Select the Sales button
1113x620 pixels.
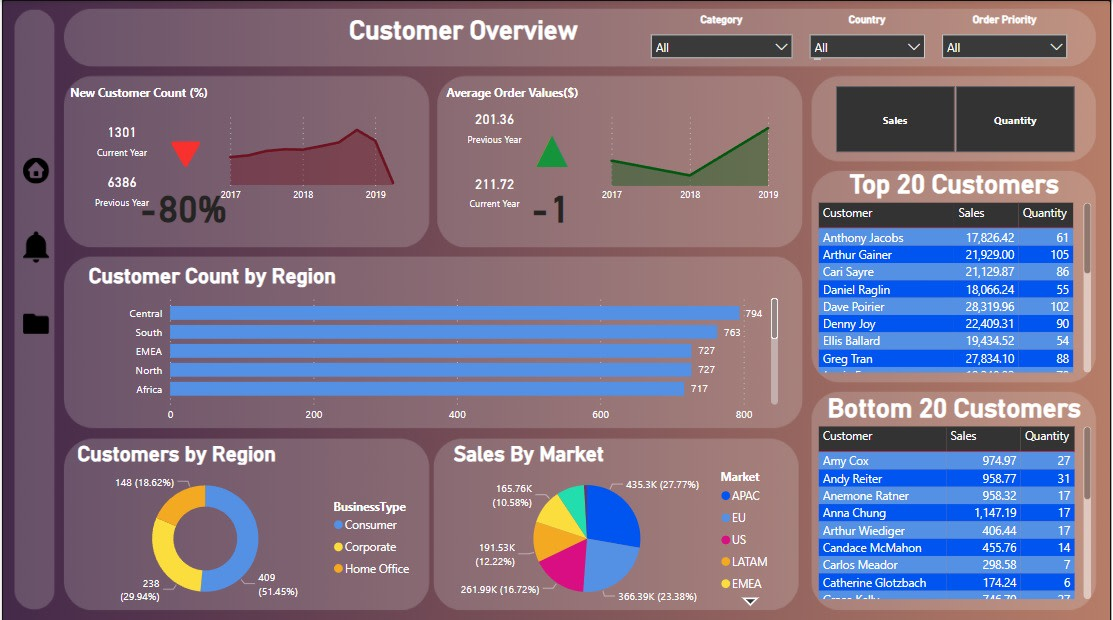tap(895, 120)
